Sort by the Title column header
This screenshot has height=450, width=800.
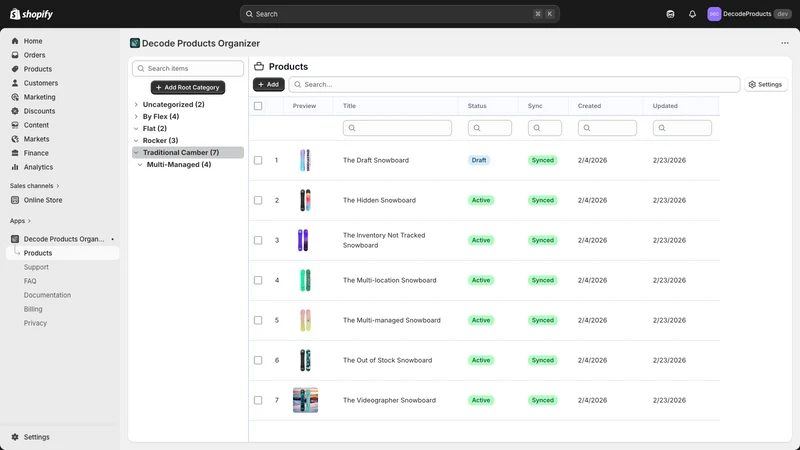(x=349, y=106)
